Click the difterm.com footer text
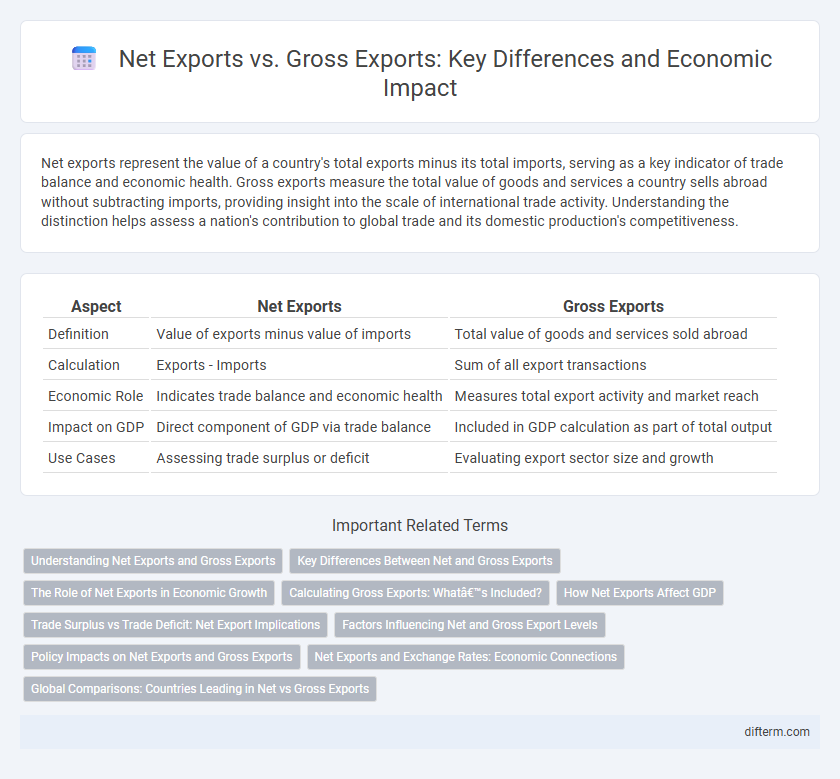The image size is (840, 779). (x=777, y=732)
